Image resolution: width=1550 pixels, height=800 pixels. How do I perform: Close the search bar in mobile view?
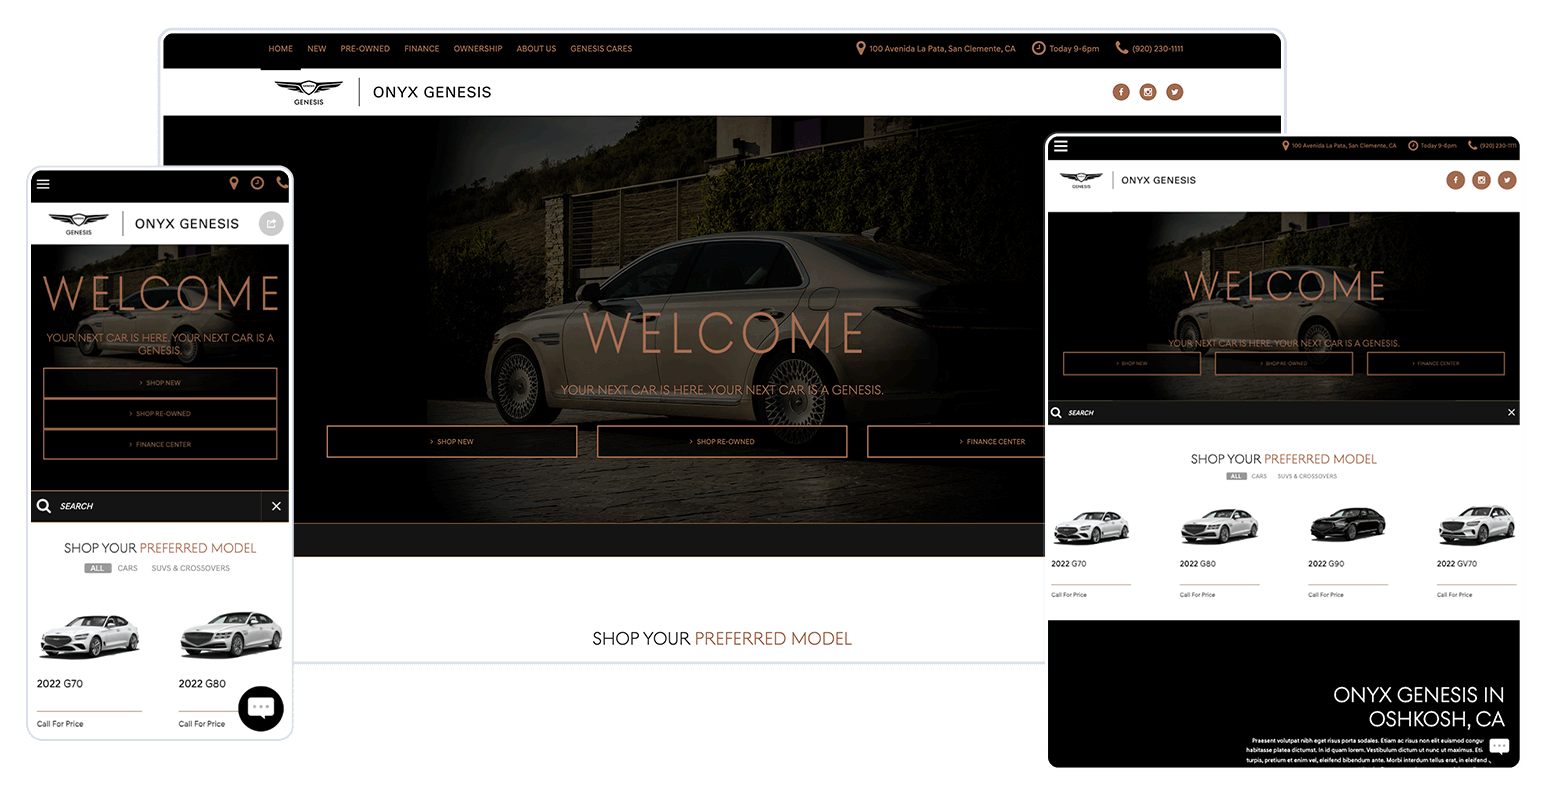coord(276,506)
